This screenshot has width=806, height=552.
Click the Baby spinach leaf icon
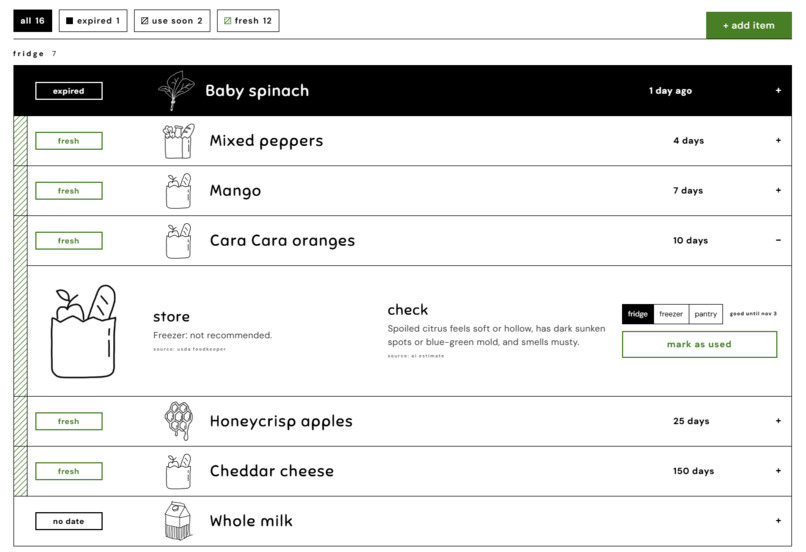click(x=176, y=90)
